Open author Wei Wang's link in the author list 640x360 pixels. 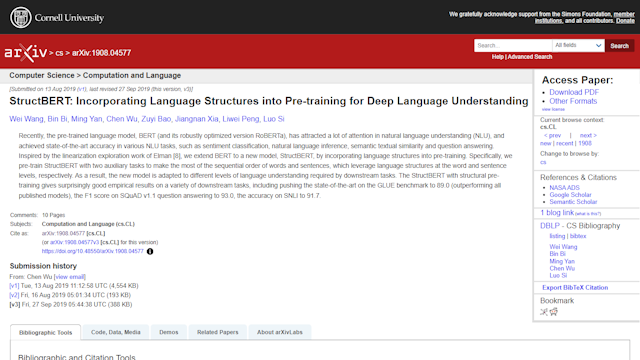[x=26, y=119]
